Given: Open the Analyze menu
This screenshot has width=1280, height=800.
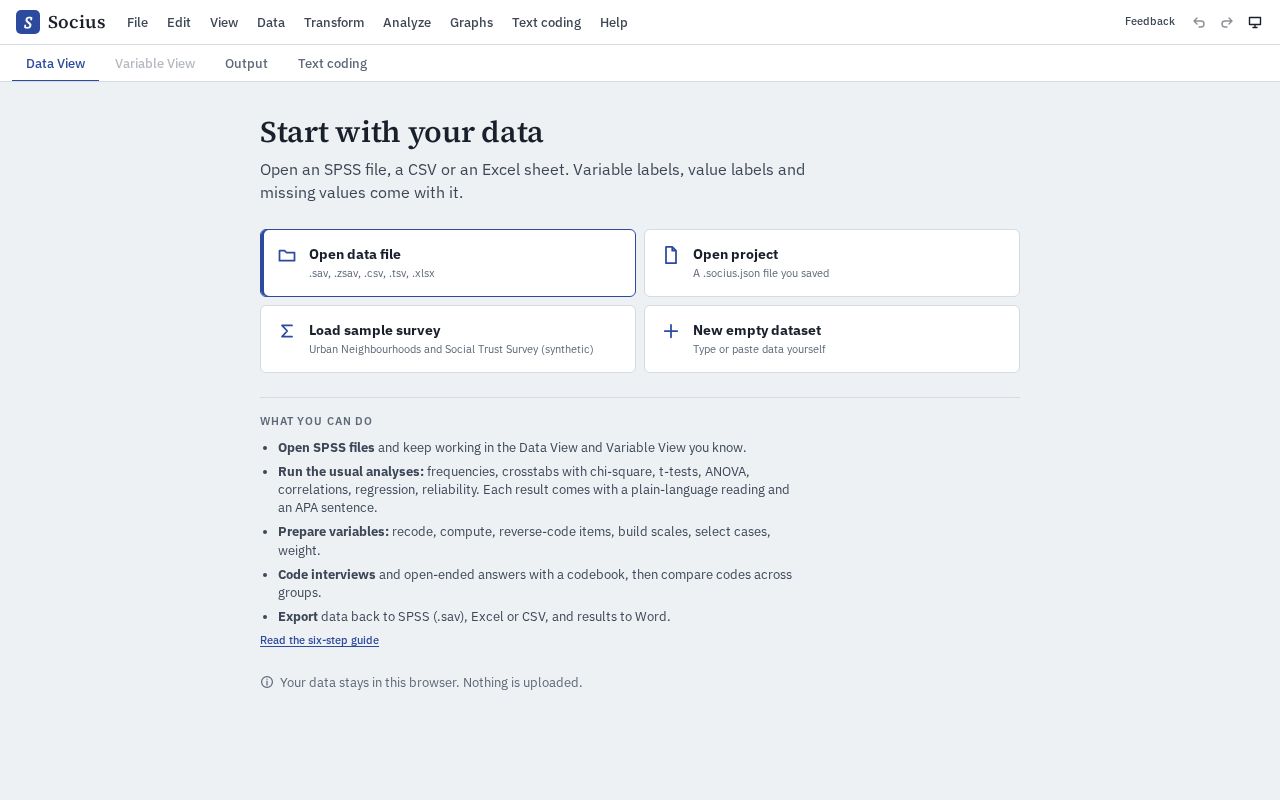Looking at the screenshot, I should (x=407, y=22).
